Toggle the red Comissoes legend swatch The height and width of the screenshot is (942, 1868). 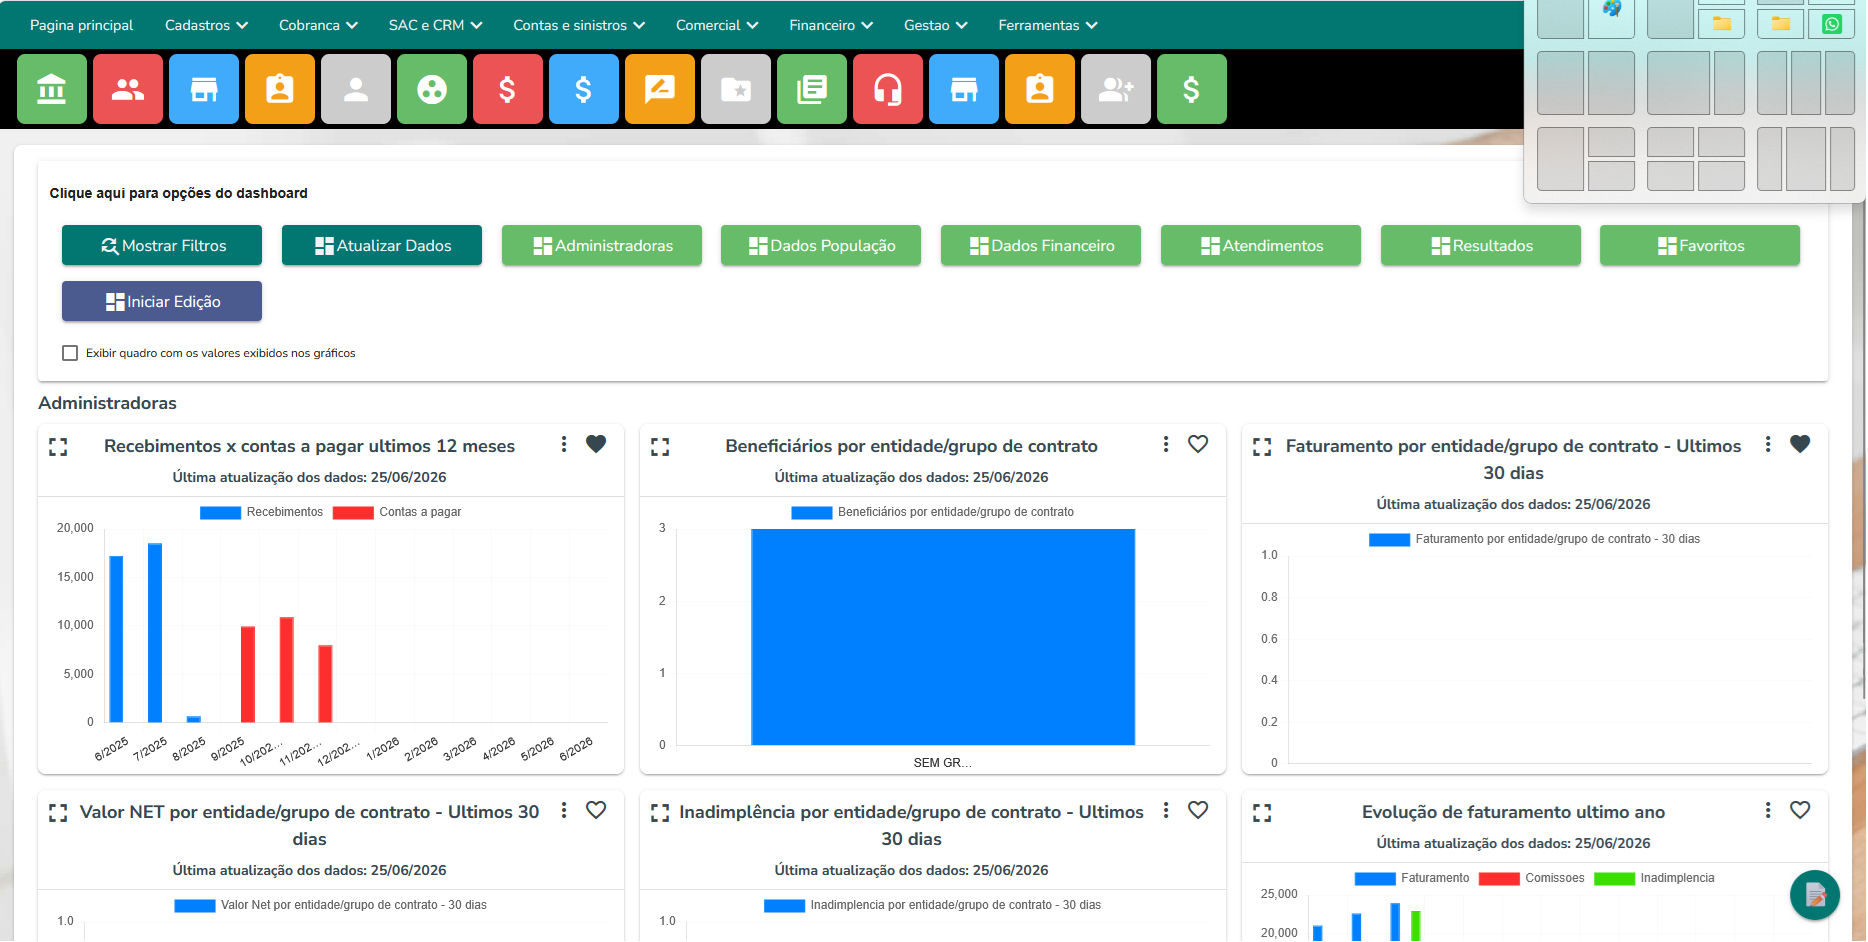(1499, 879)
